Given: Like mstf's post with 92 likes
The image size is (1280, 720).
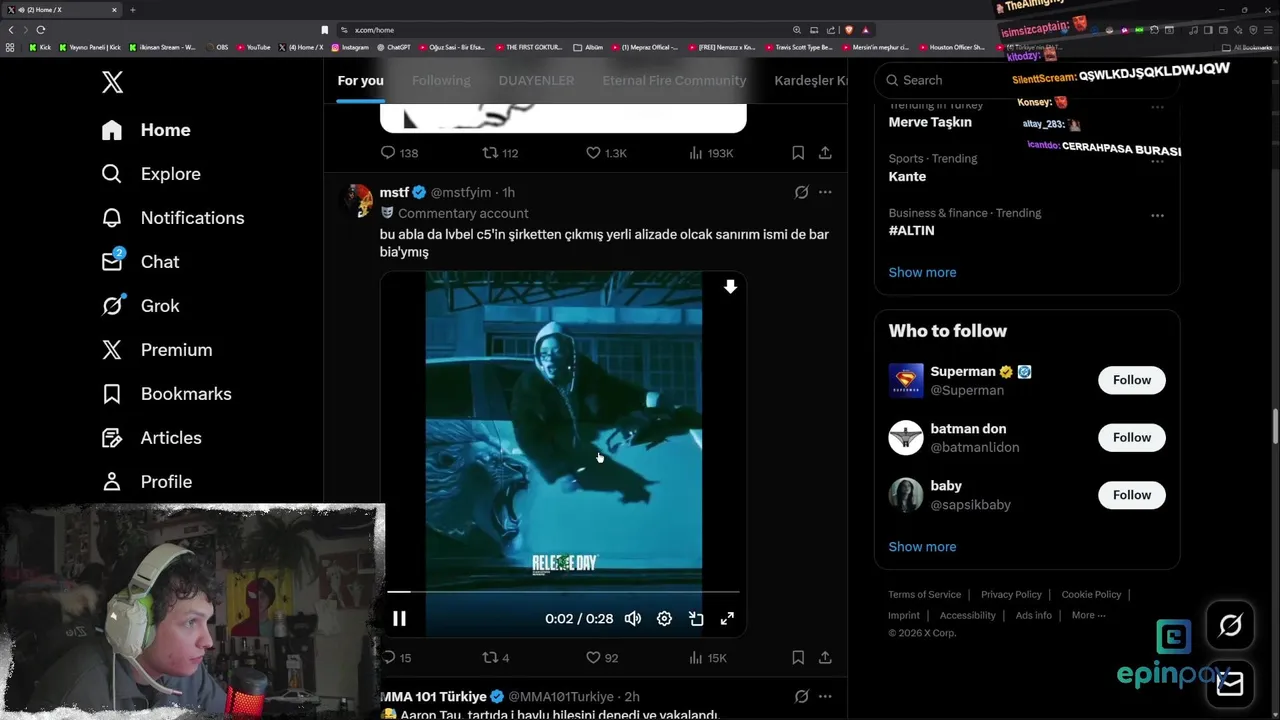Looking at the screenshot, I should [x=602, y=658].
